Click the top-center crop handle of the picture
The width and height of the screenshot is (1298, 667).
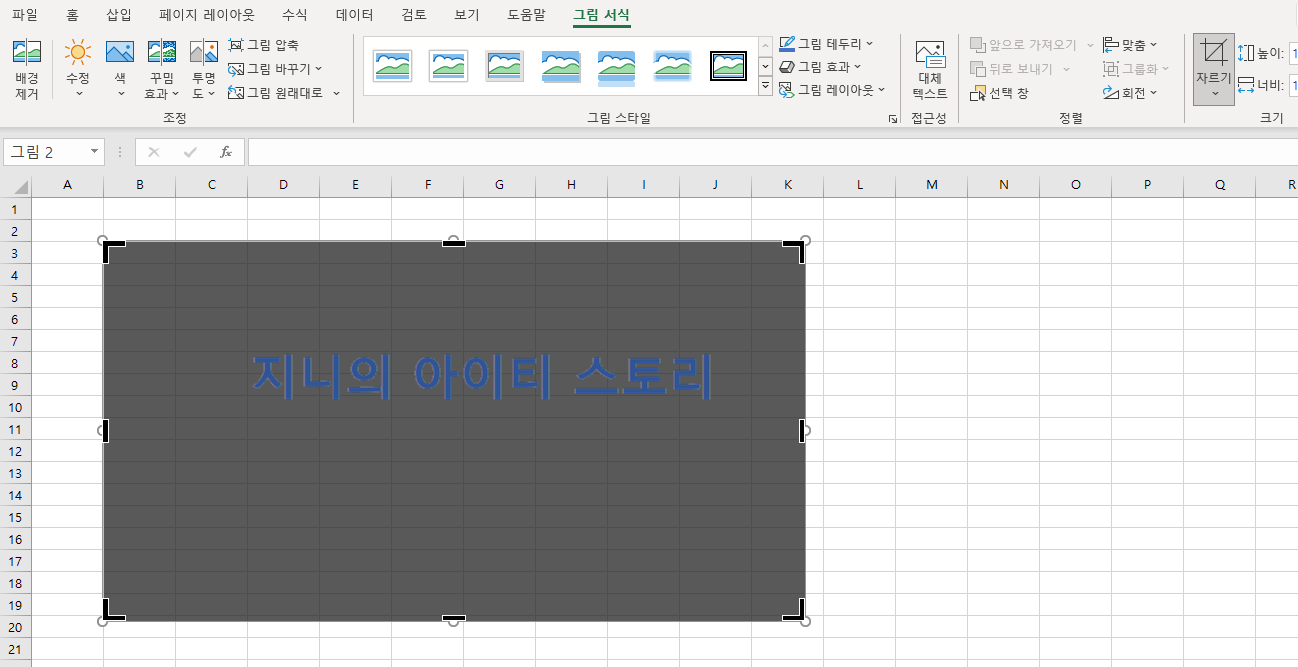[x=454, y=242]
